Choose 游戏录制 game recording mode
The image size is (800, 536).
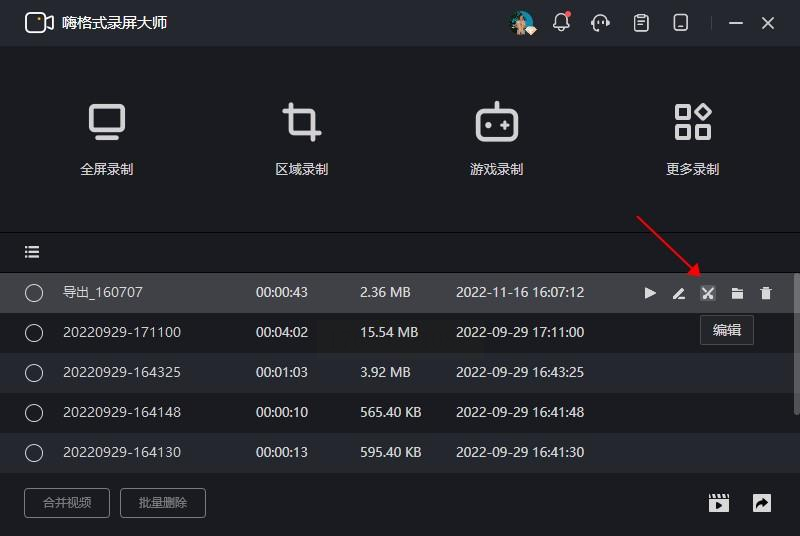point(497,139)
